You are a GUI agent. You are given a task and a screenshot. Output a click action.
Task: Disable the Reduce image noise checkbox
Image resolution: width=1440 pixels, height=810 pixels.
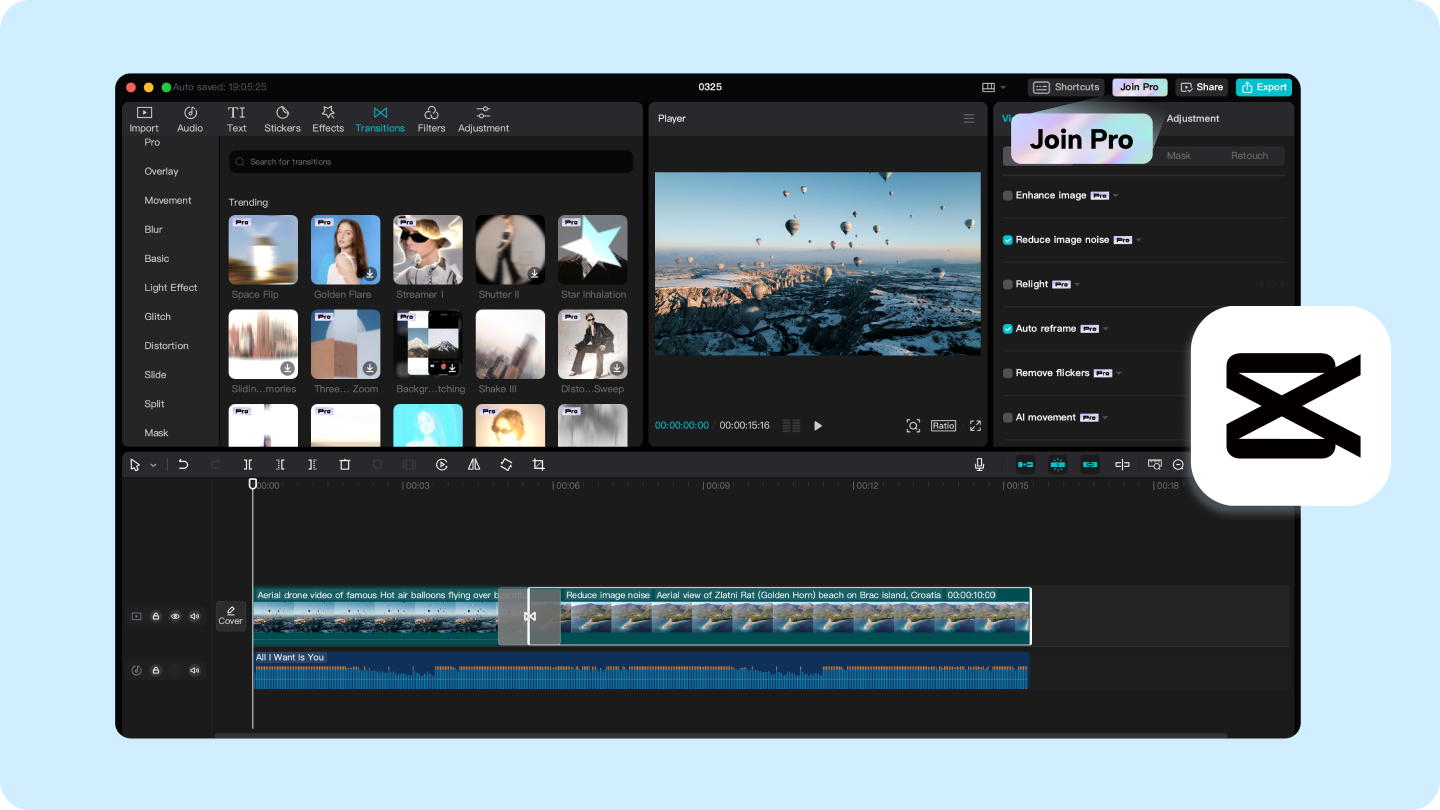point(1007,239)
